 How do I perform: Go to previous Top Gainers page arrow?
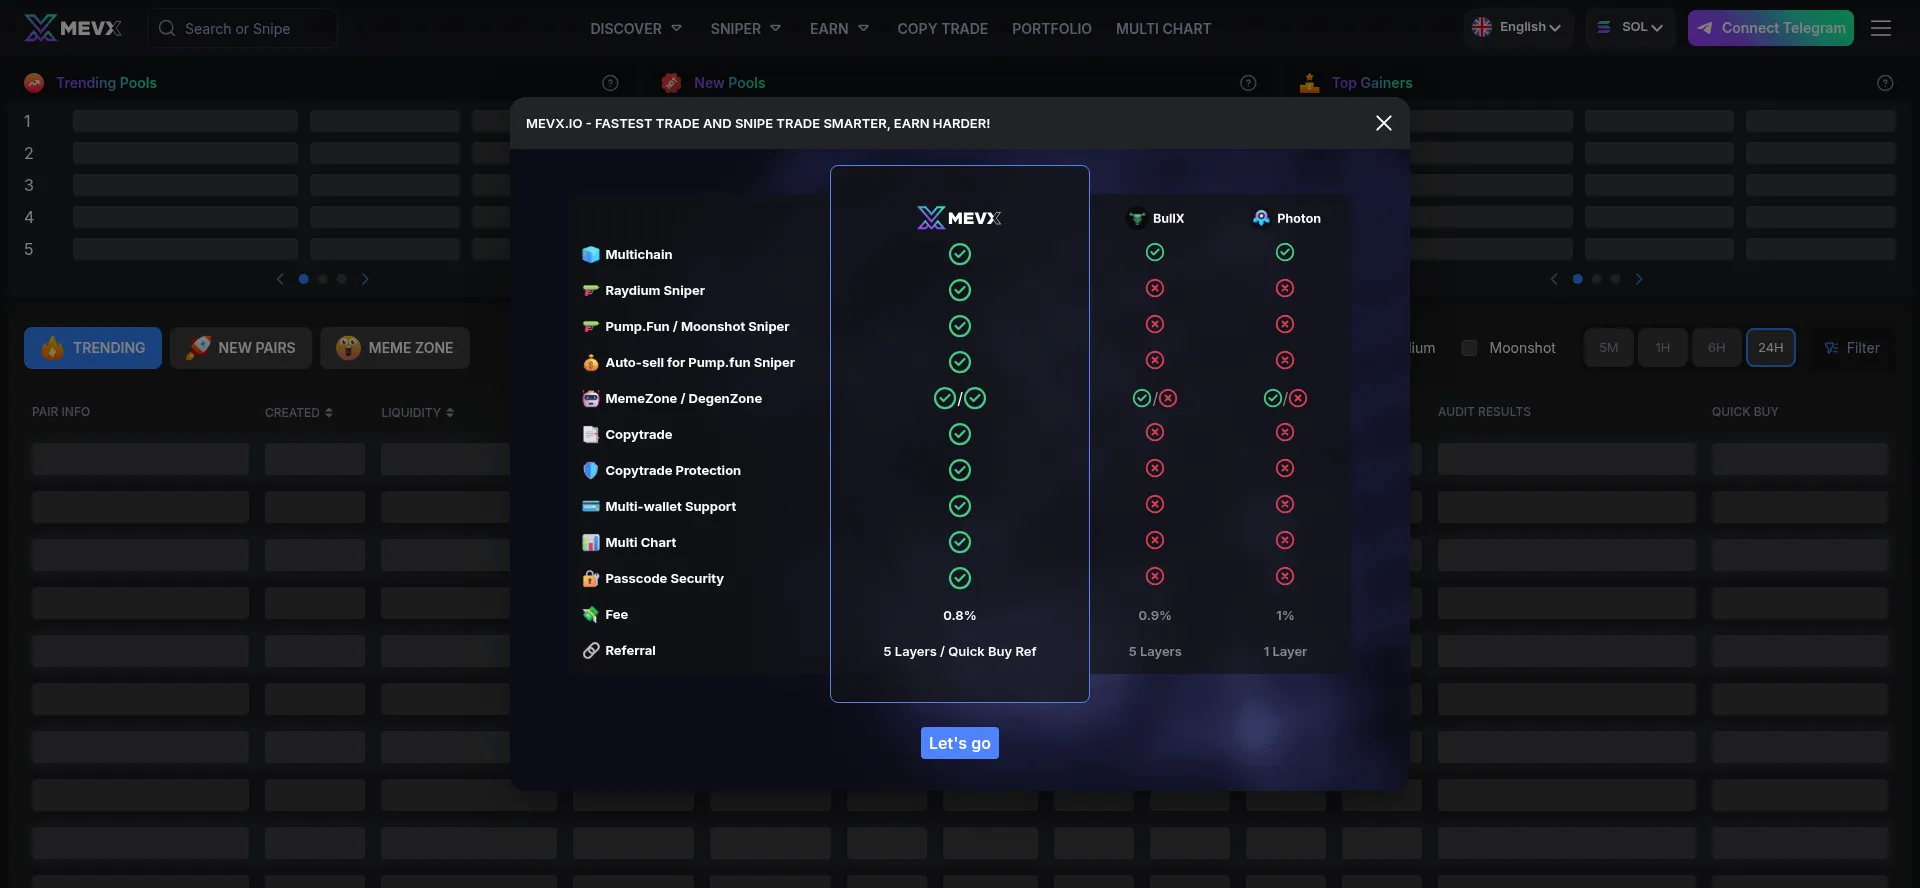coord(1553,279)
